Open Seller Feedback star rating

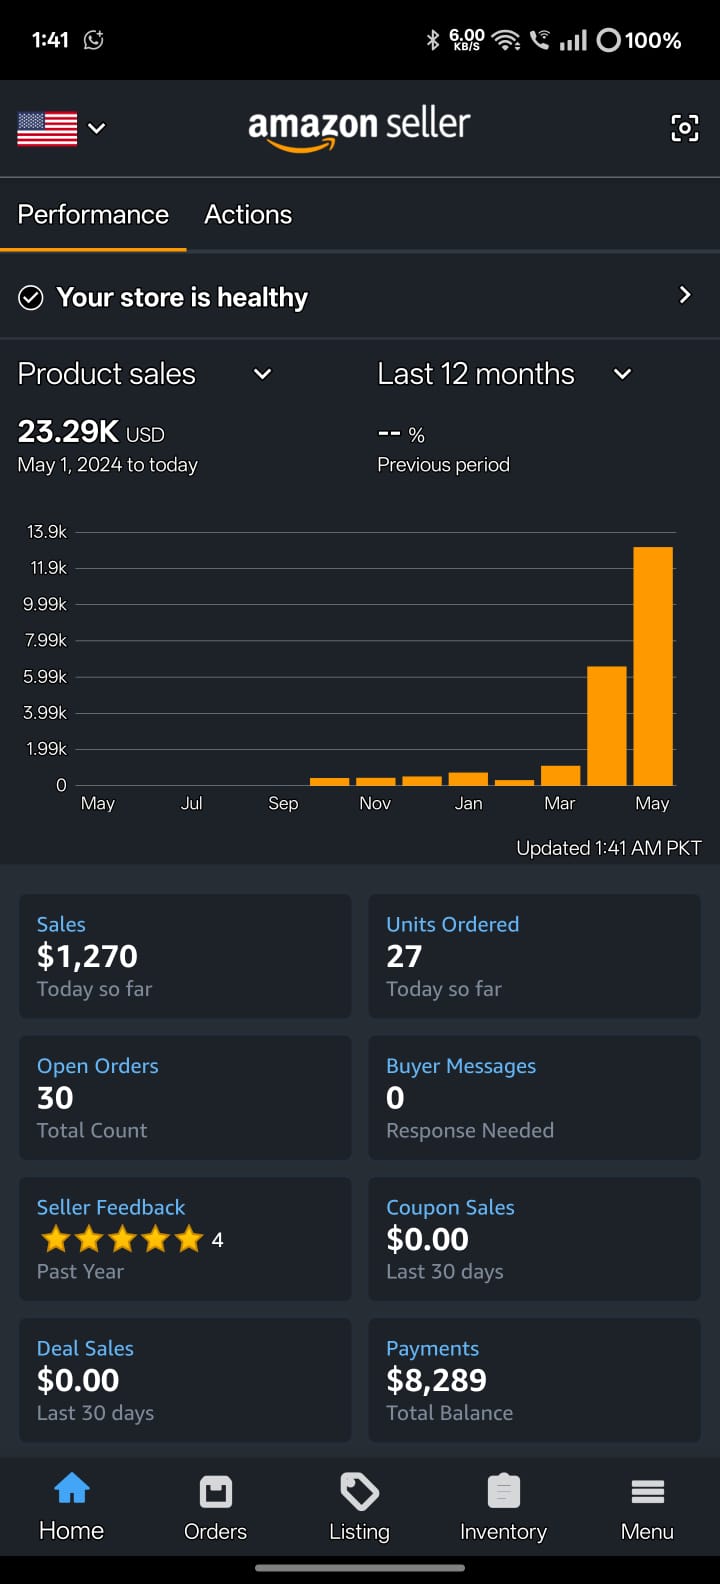122,1240
